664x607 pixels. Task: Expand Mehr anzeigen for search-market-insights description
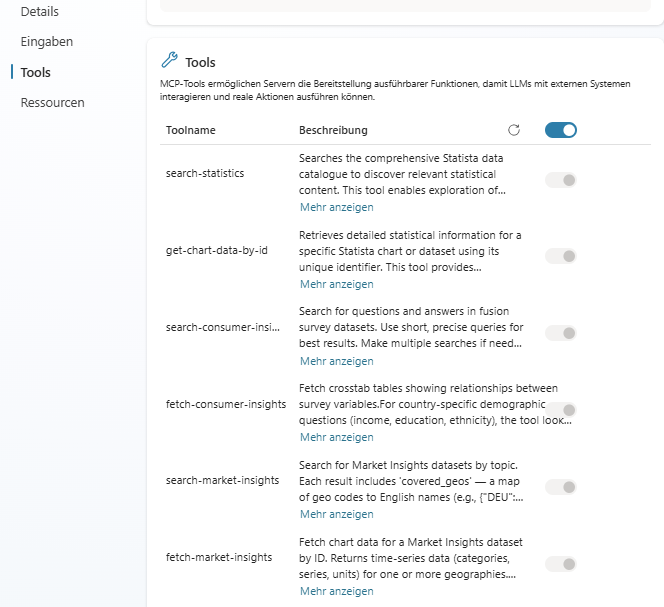click(337, 514)
